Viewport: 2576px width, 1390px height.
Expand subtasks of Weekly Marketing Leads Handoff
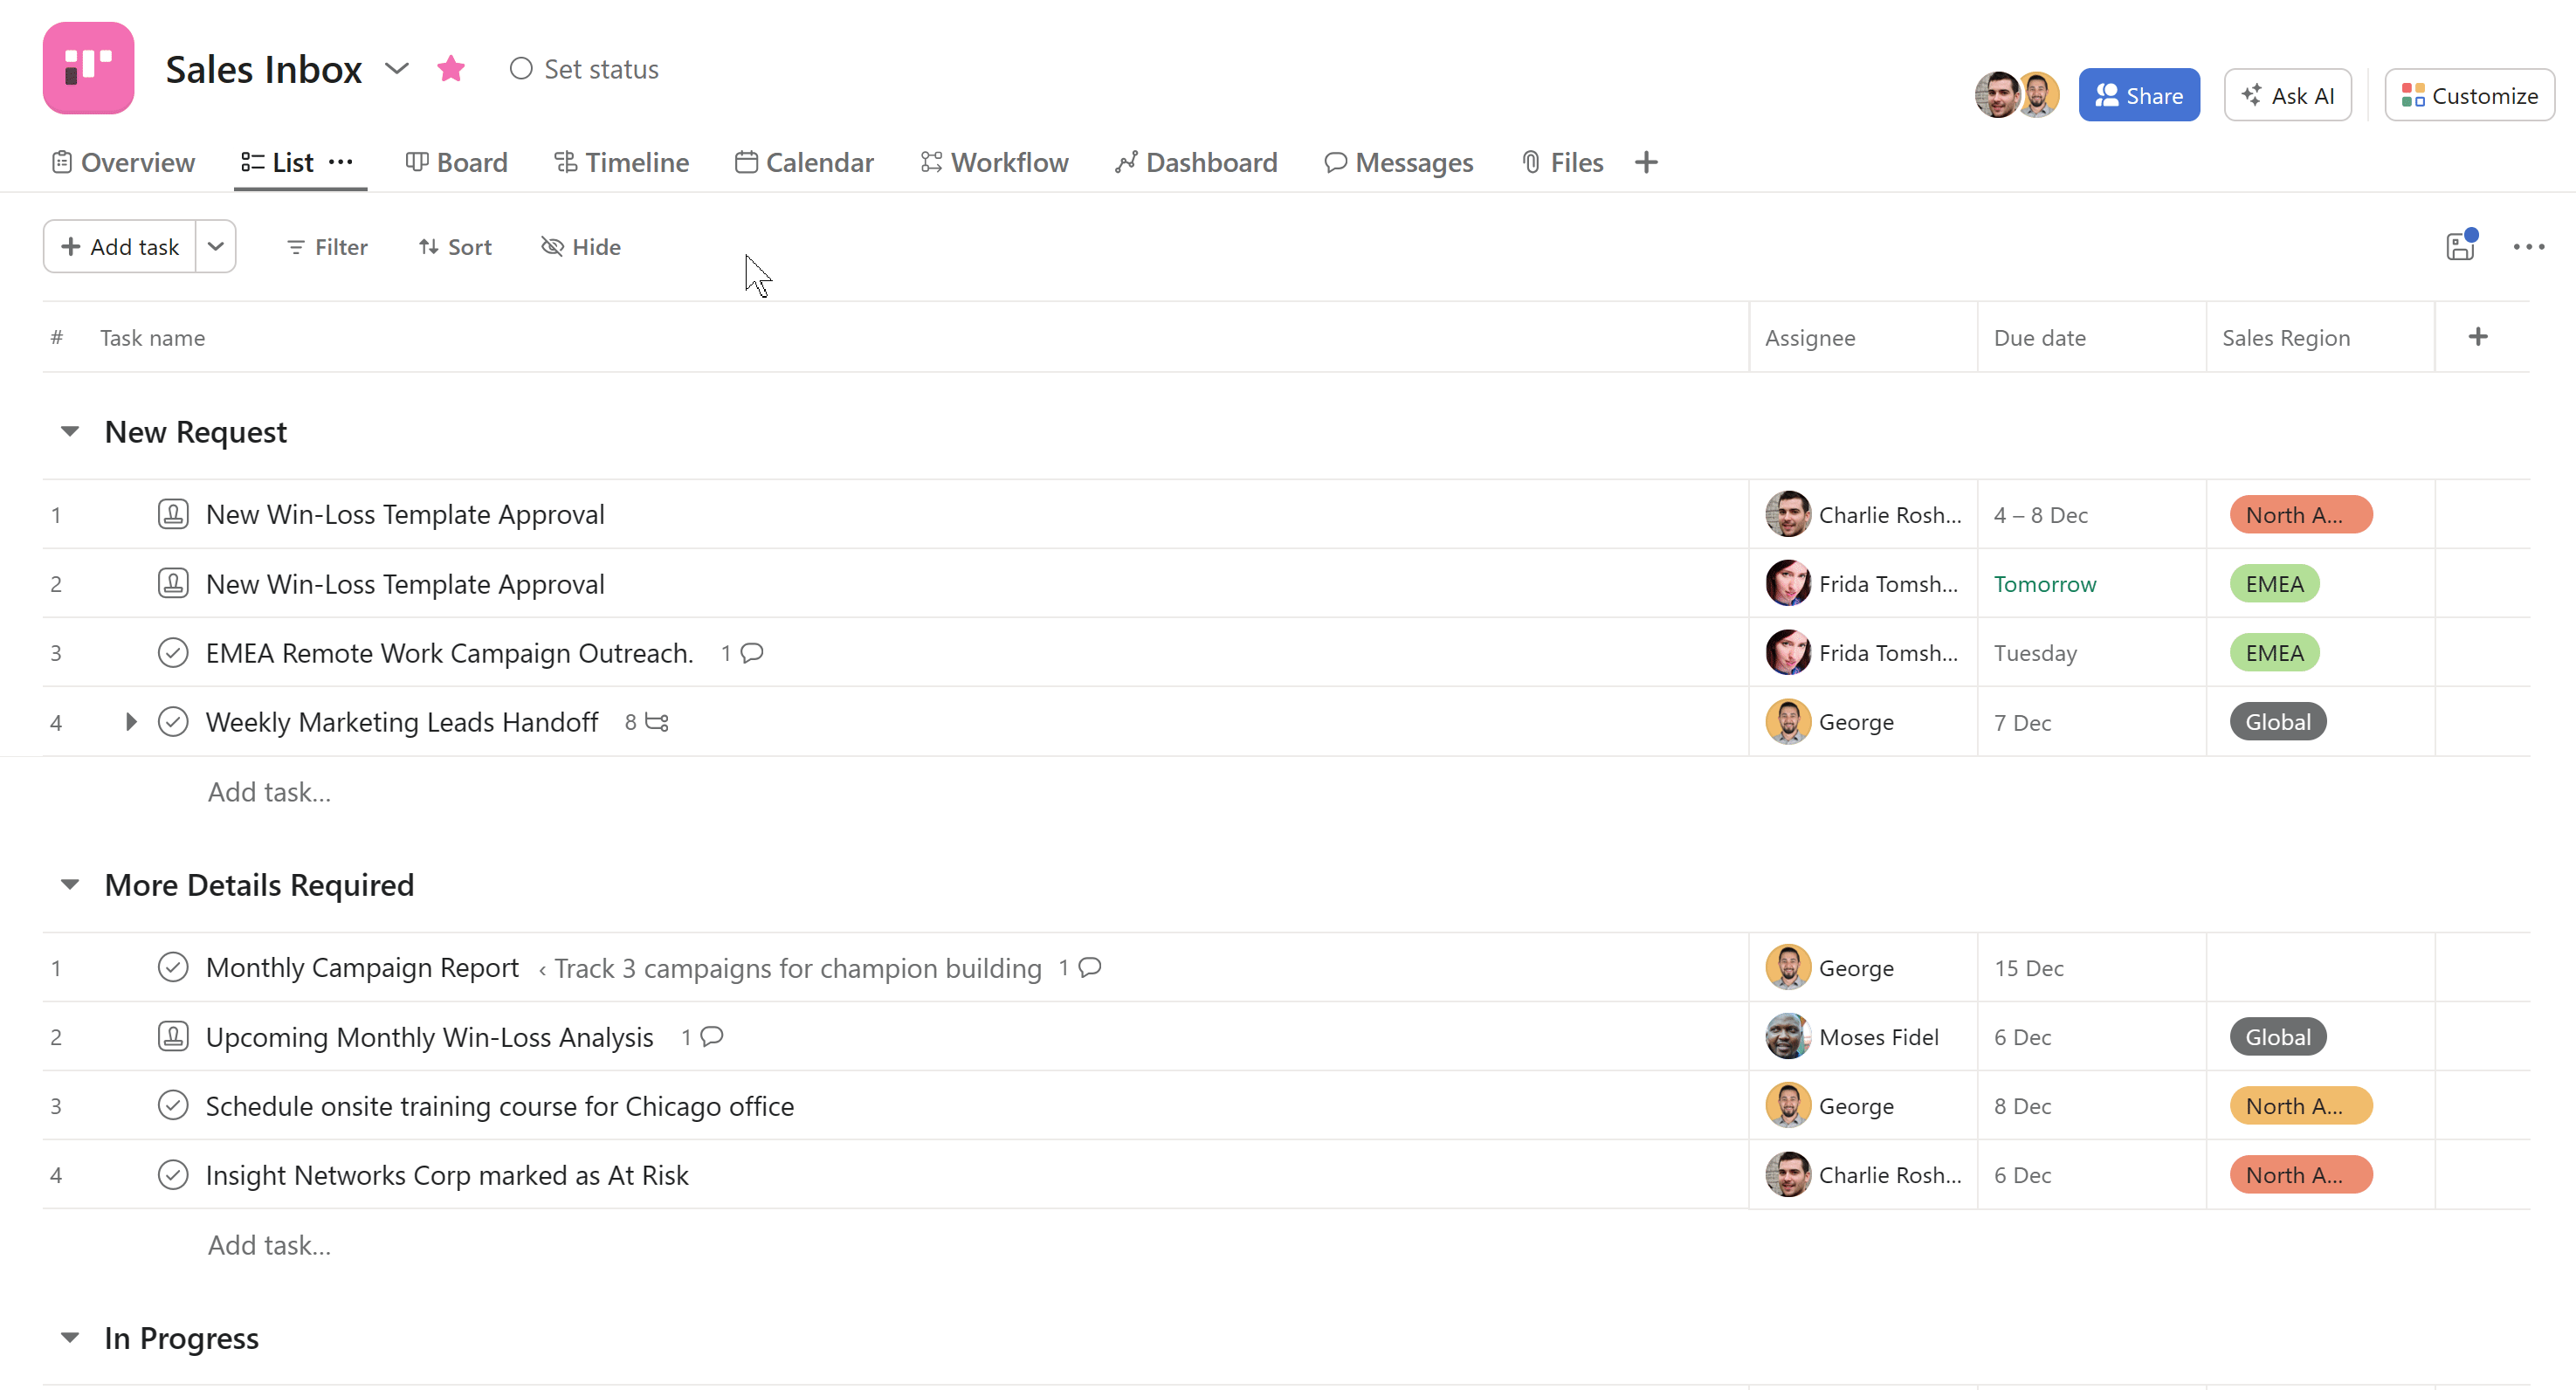(131, 721)
